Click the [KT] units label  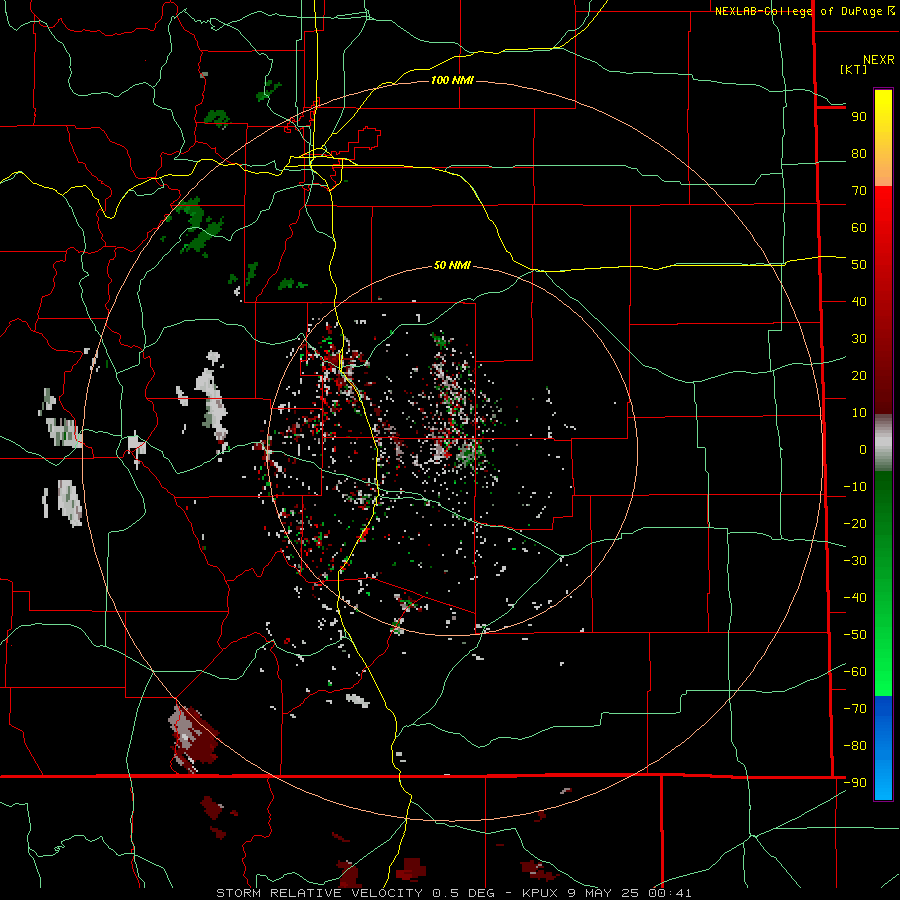[853, 69]
